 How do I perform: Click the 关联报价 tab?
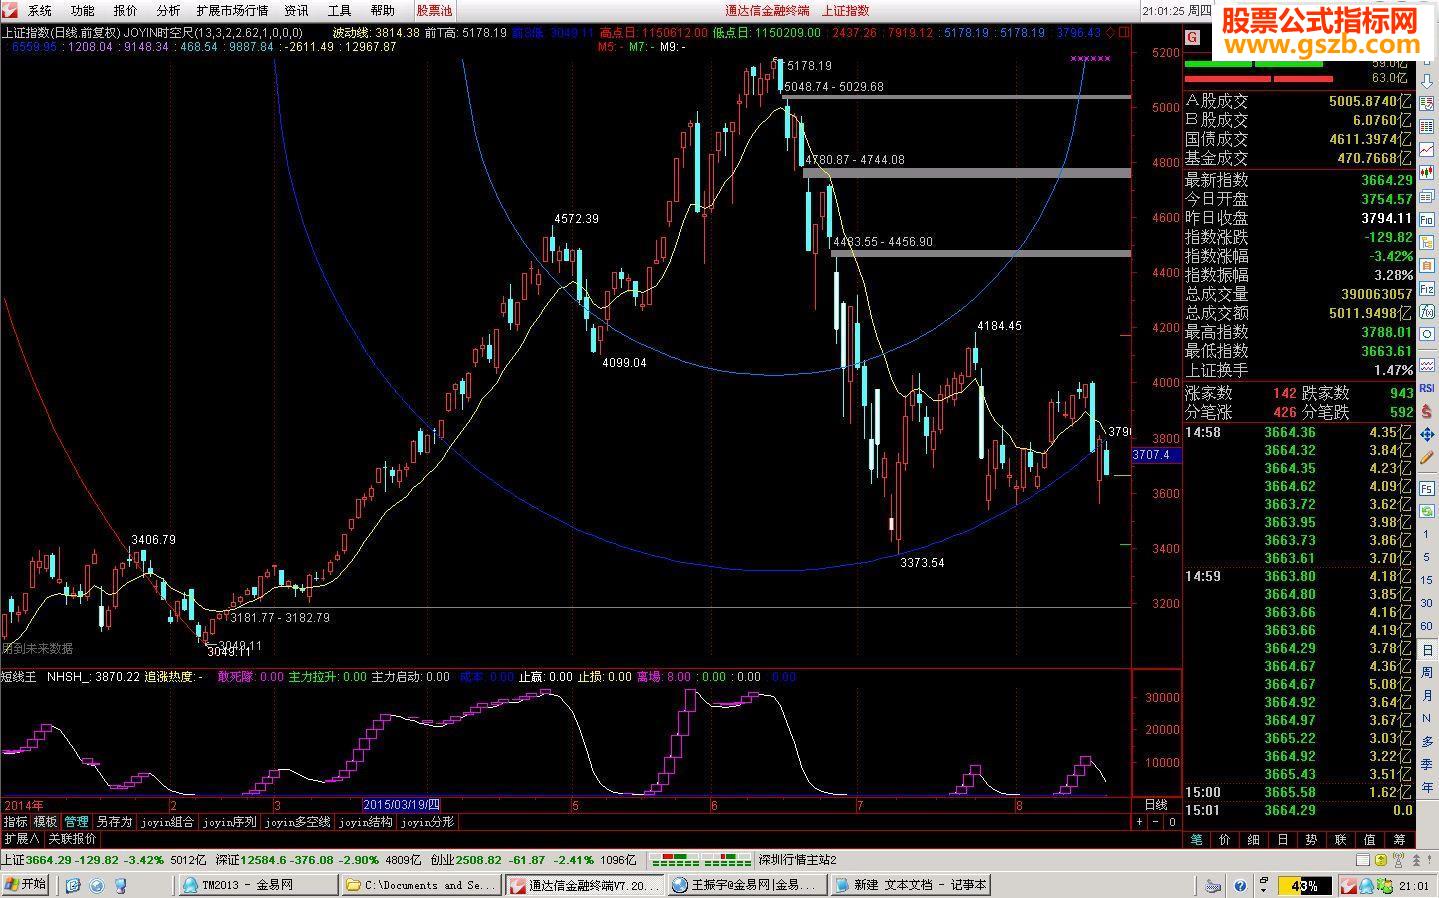pos(72,839)
